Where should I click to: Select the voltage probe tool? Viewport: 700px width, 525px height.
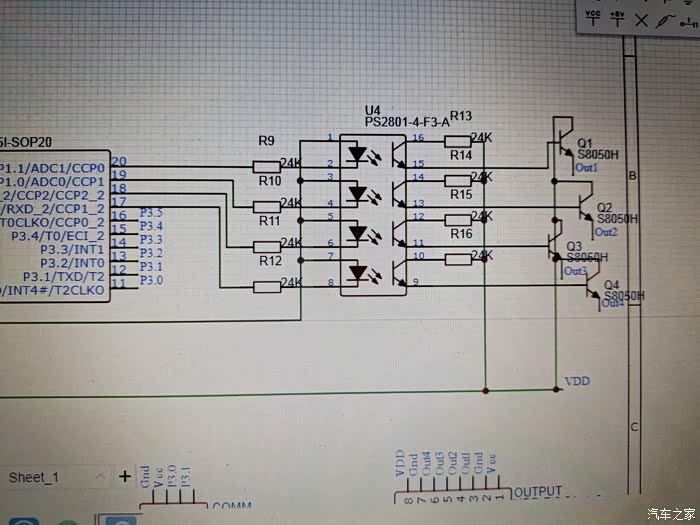pos(665,21)
